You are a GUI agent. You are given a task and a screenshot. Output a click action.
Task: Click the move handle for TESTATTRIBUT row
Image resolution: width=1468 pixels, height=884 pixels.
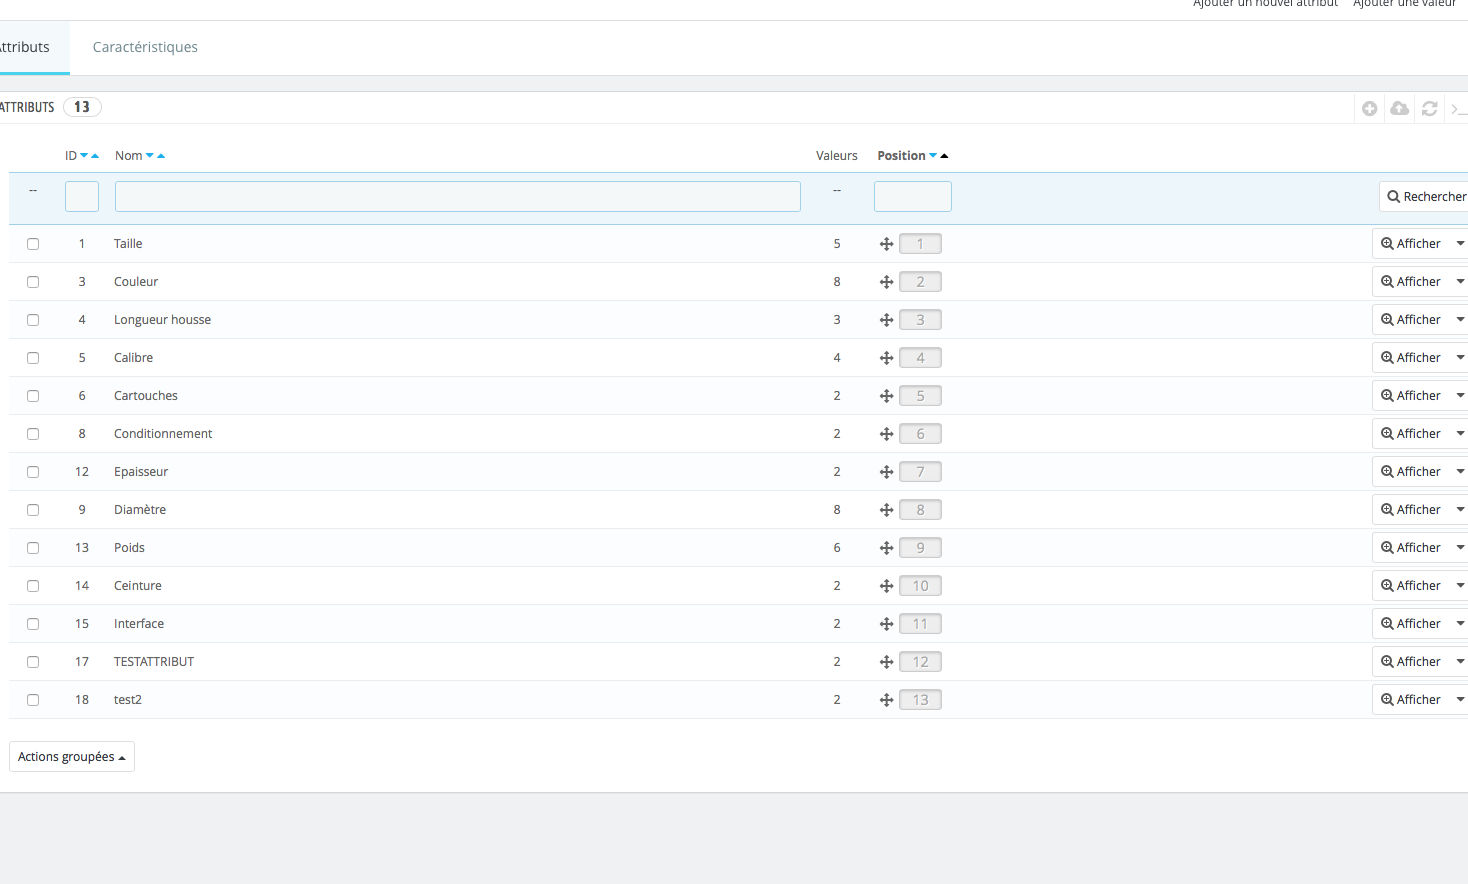click(x=886, y=662)
